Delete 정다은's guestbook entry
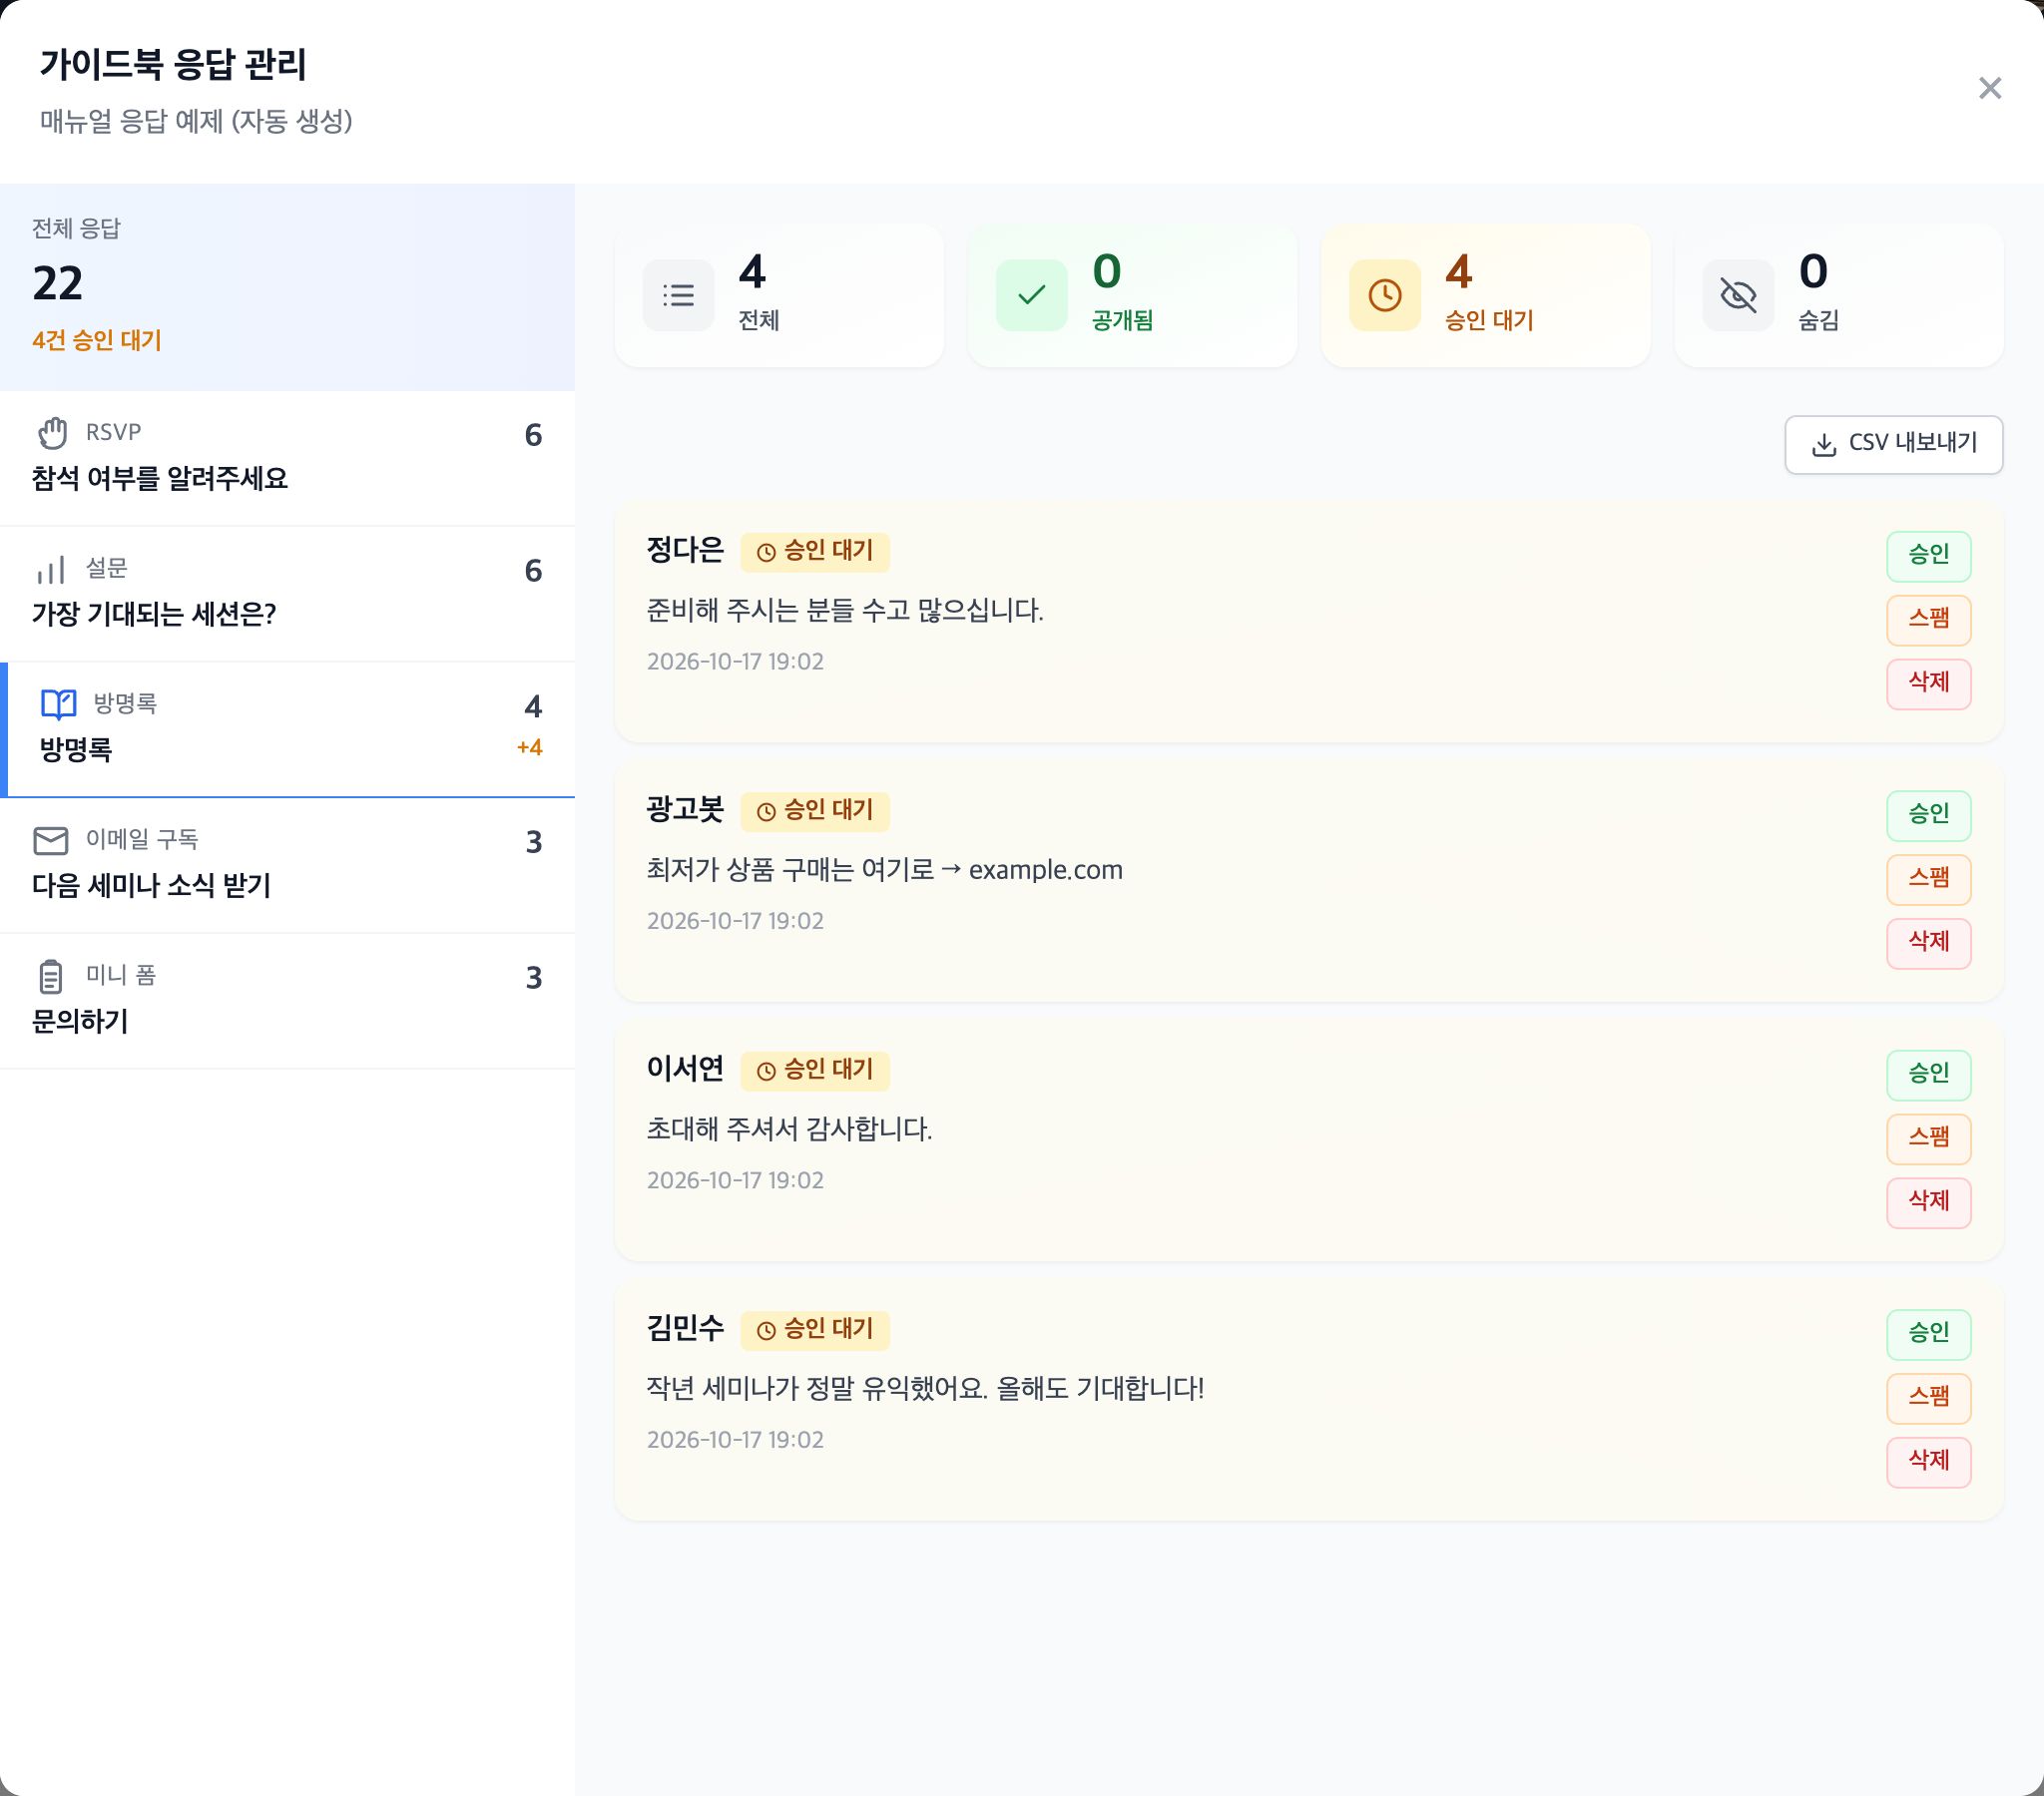2044x1796 pixels. 1928,683
